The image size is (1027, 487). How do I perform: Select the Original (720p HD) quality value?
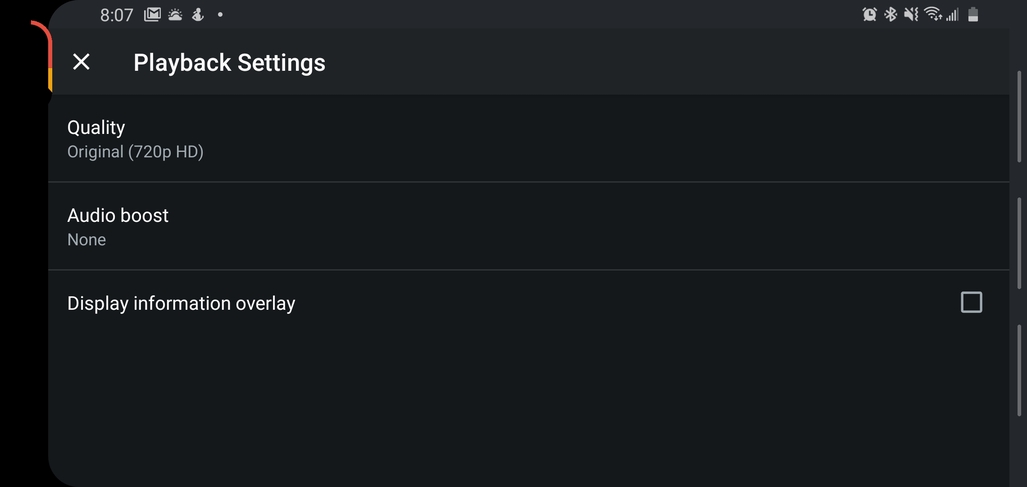point(135,152)
